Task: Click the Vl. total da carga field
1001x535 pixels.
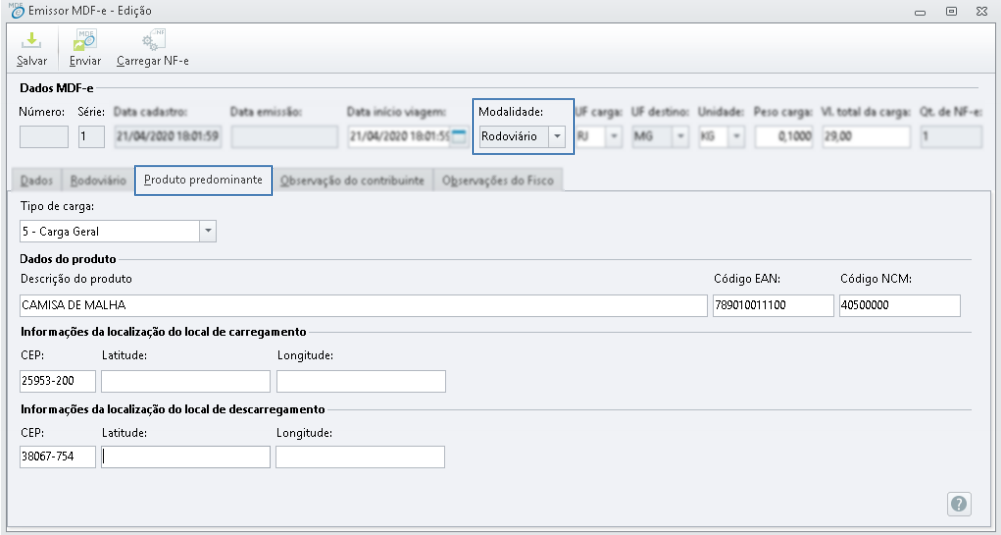Action: click(x=866, y=137)
